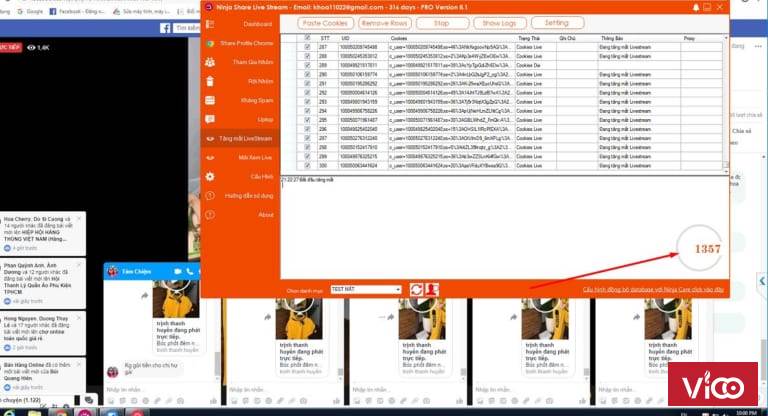Screen dimensions: 768x416
Task: Toggle the checkbox in row 295
Action: [307, 120]
